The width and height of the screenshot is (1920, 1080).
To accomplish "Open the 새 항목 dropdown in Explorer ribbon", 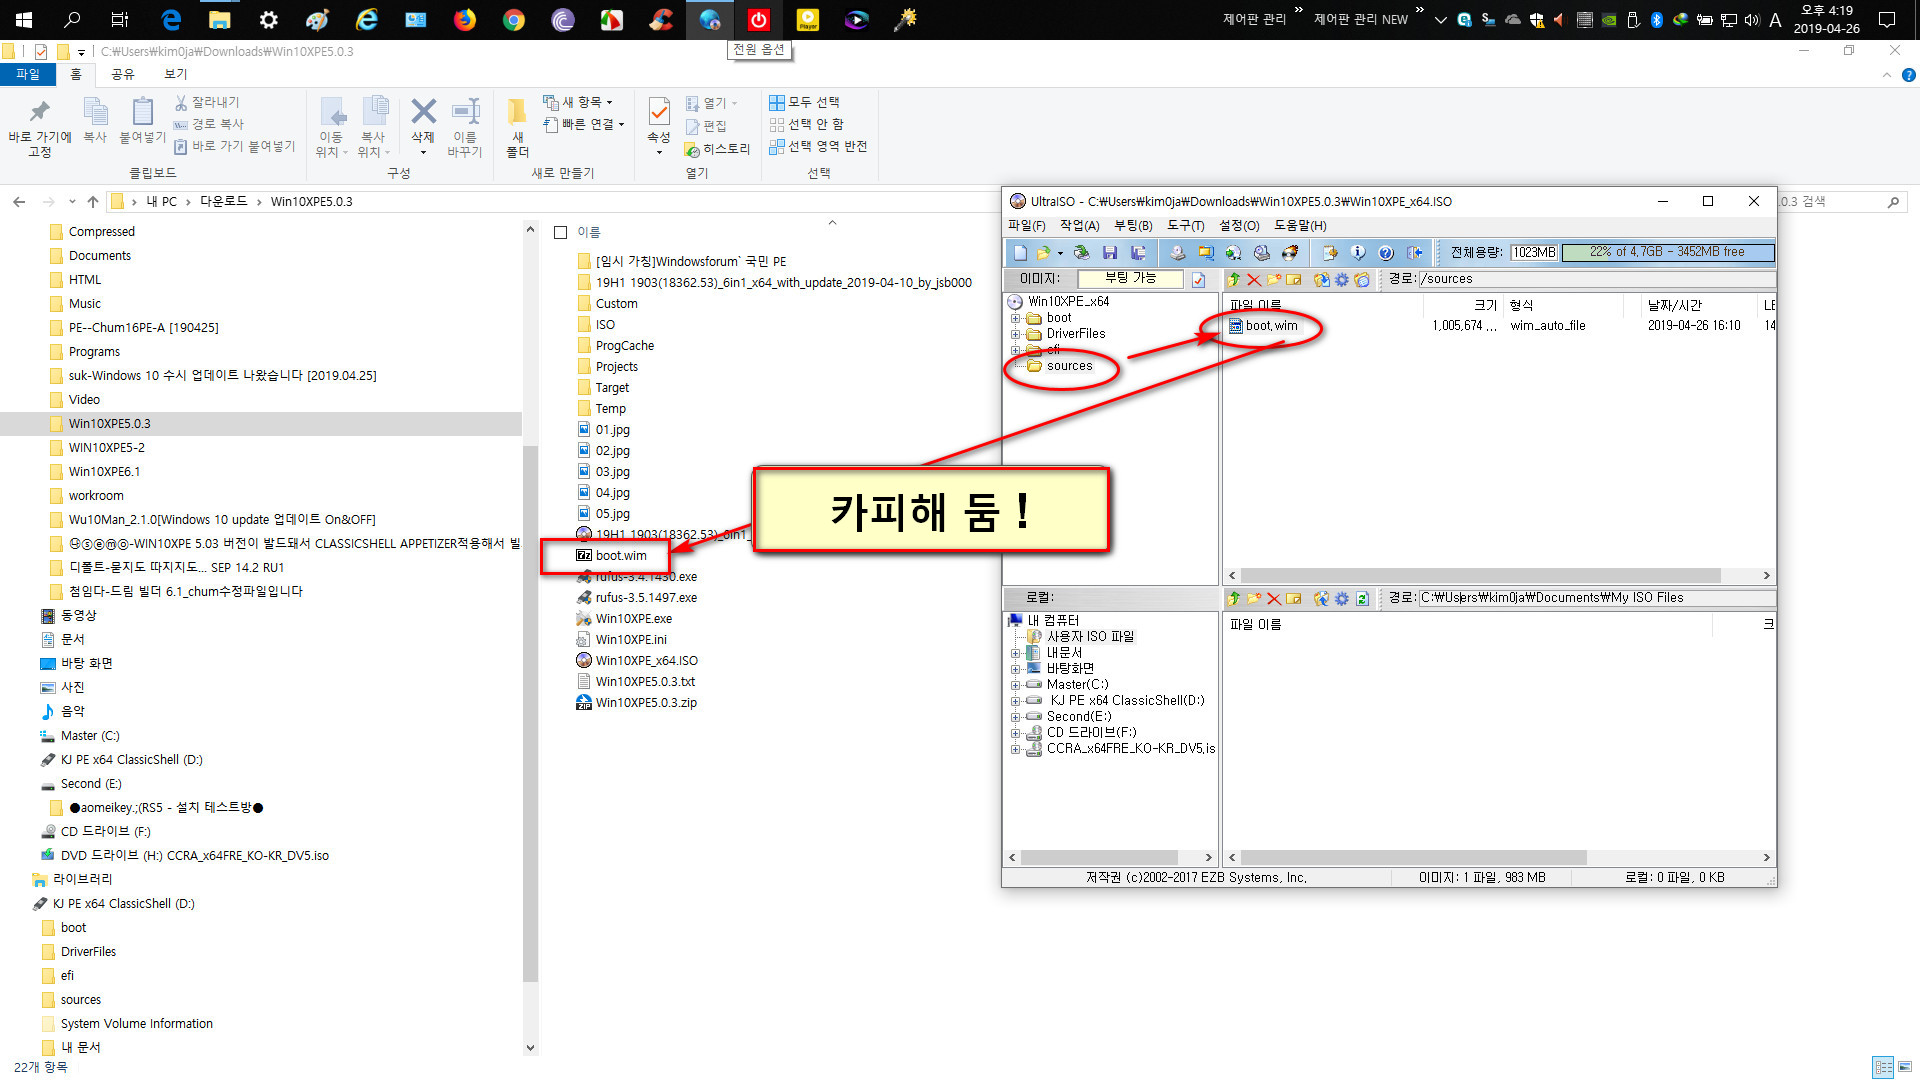I will 578,102.
